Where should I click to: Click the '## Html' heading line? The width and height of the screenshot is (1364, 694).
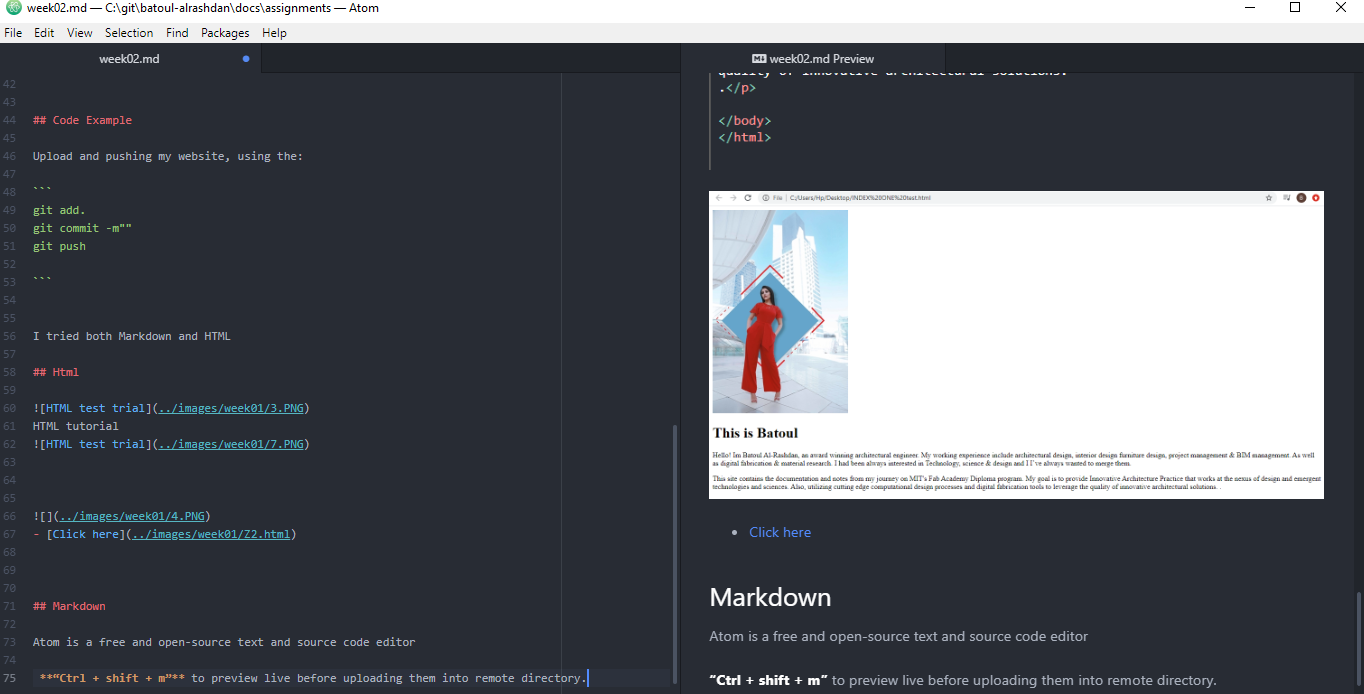(x=56, y=372)
